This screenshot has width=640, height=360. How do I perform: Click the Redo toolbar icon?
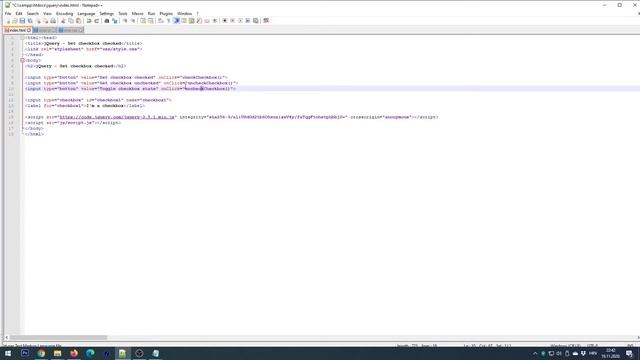tap(97, 21)
